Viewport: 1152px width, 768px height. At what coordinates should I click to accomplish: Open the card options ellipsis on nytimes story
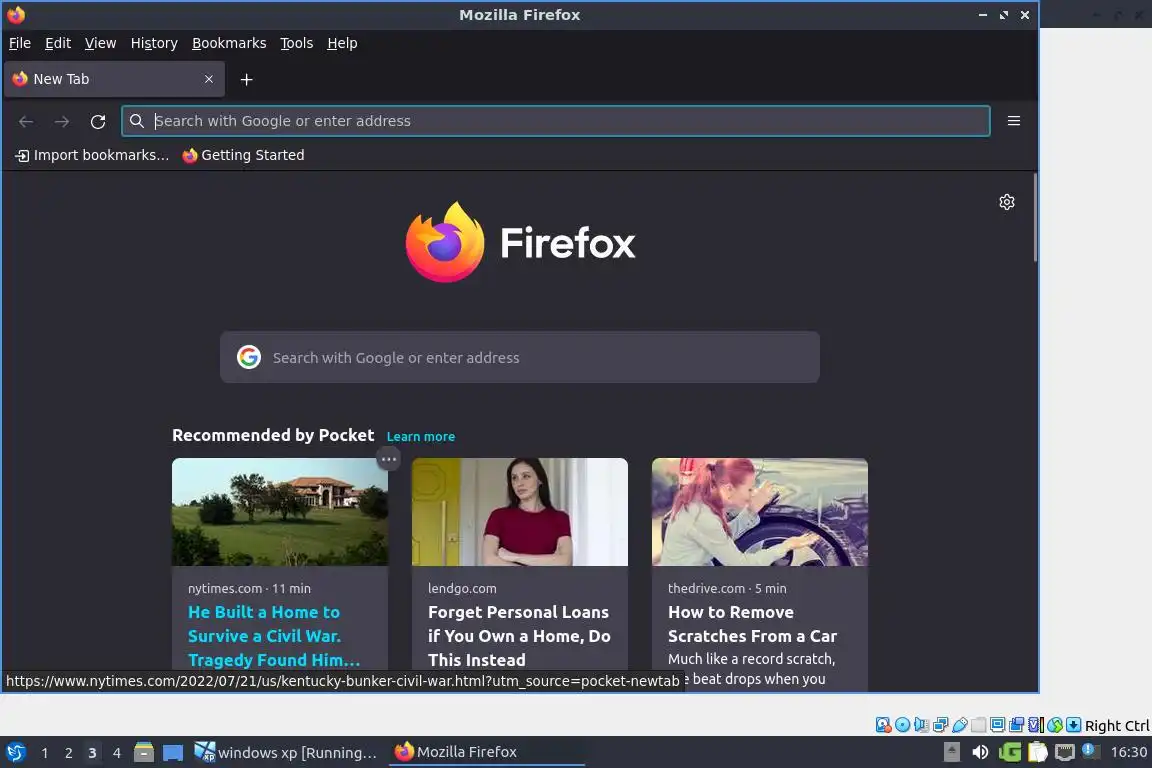[389, 459]
